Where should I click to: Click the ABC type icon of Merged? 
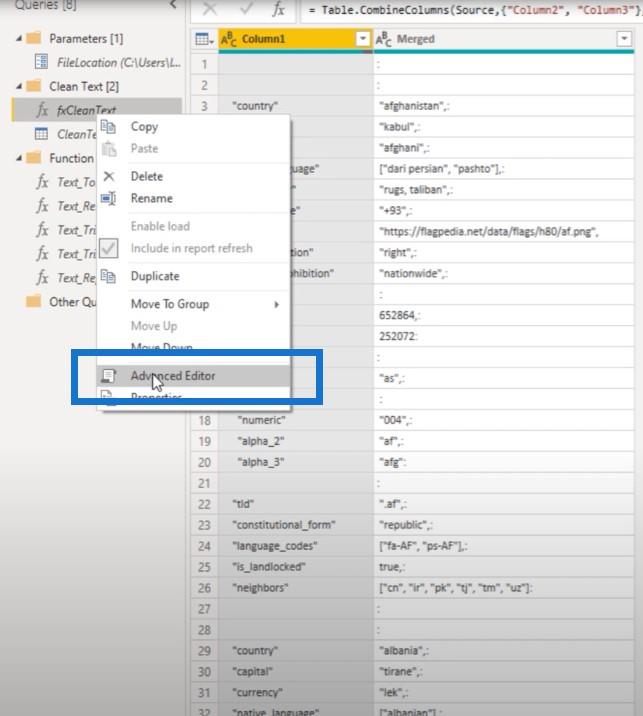[384, 40]
